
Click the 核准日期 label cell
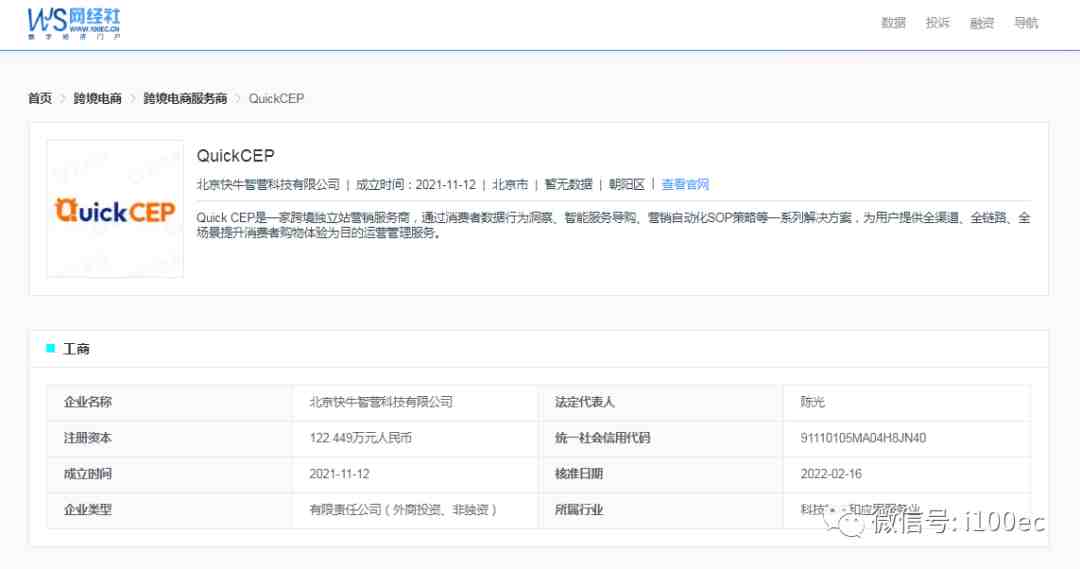(x=661, y=474)
